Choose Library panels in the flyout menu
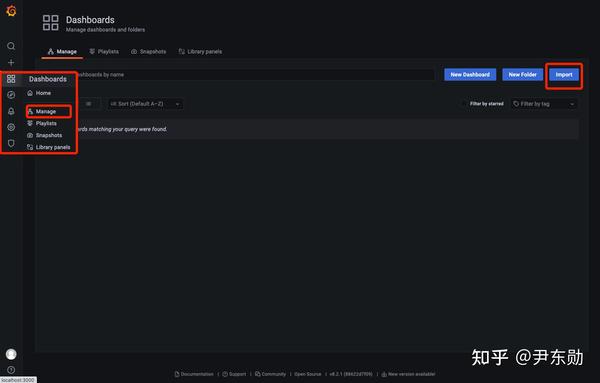Screen dimensions: 600x383 [x=49, y=147]
